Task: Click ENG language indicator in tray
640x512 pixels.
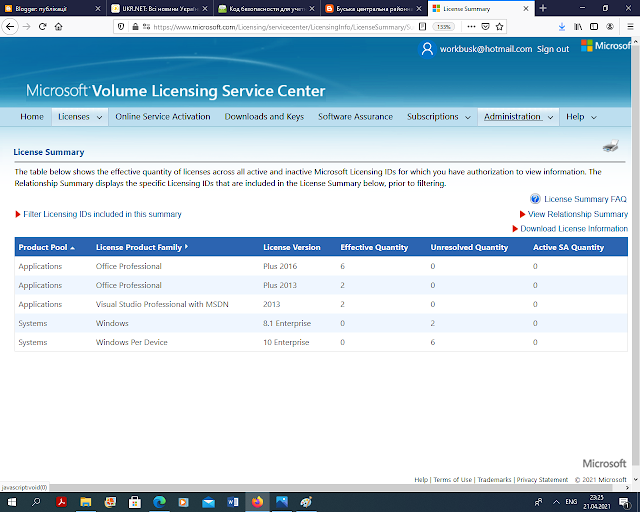Action: tap(571, 502)
